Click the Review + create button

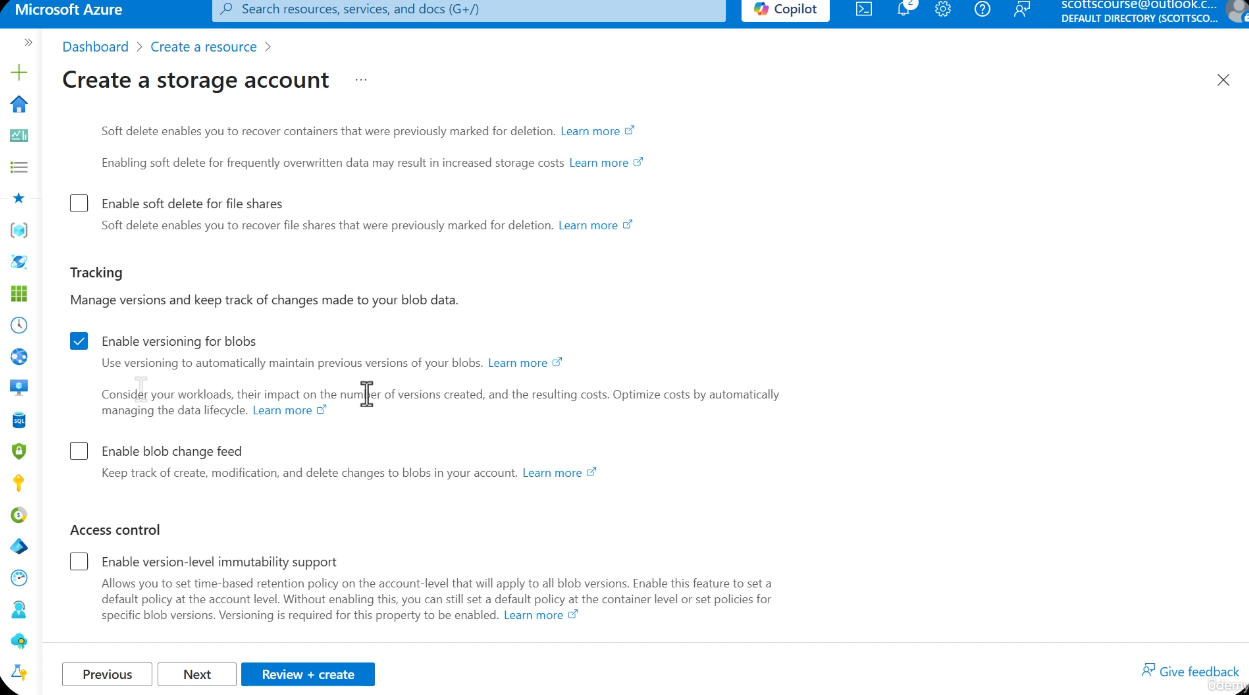[307, 674]
